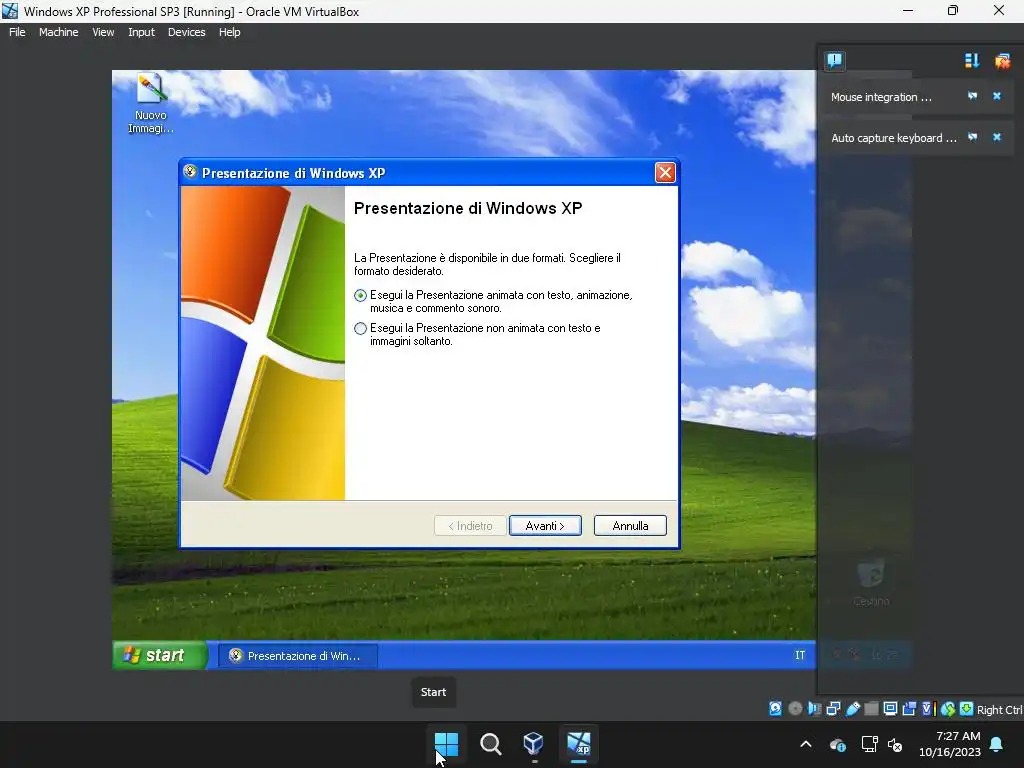The height and width of the screenshot is (768, 1024).
Task: Click the IT language indicator in XP taskbar
Action: pyautogui.click(x=799, y=655)
